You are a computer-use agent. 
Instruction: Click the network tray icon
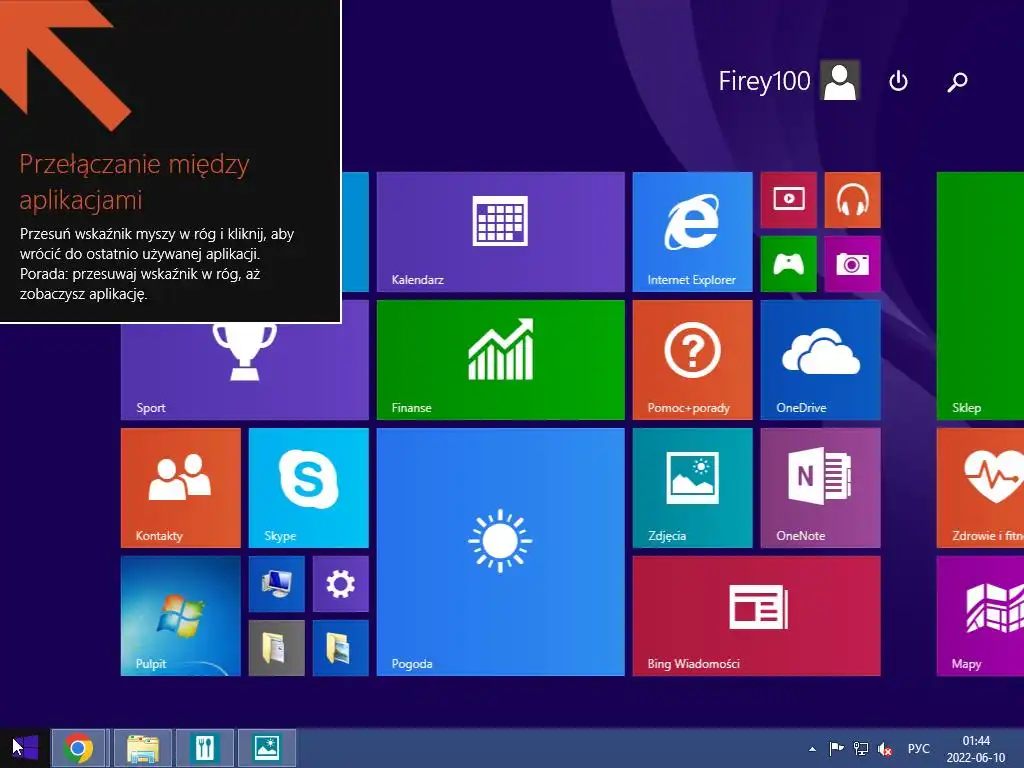click(861, 748)
